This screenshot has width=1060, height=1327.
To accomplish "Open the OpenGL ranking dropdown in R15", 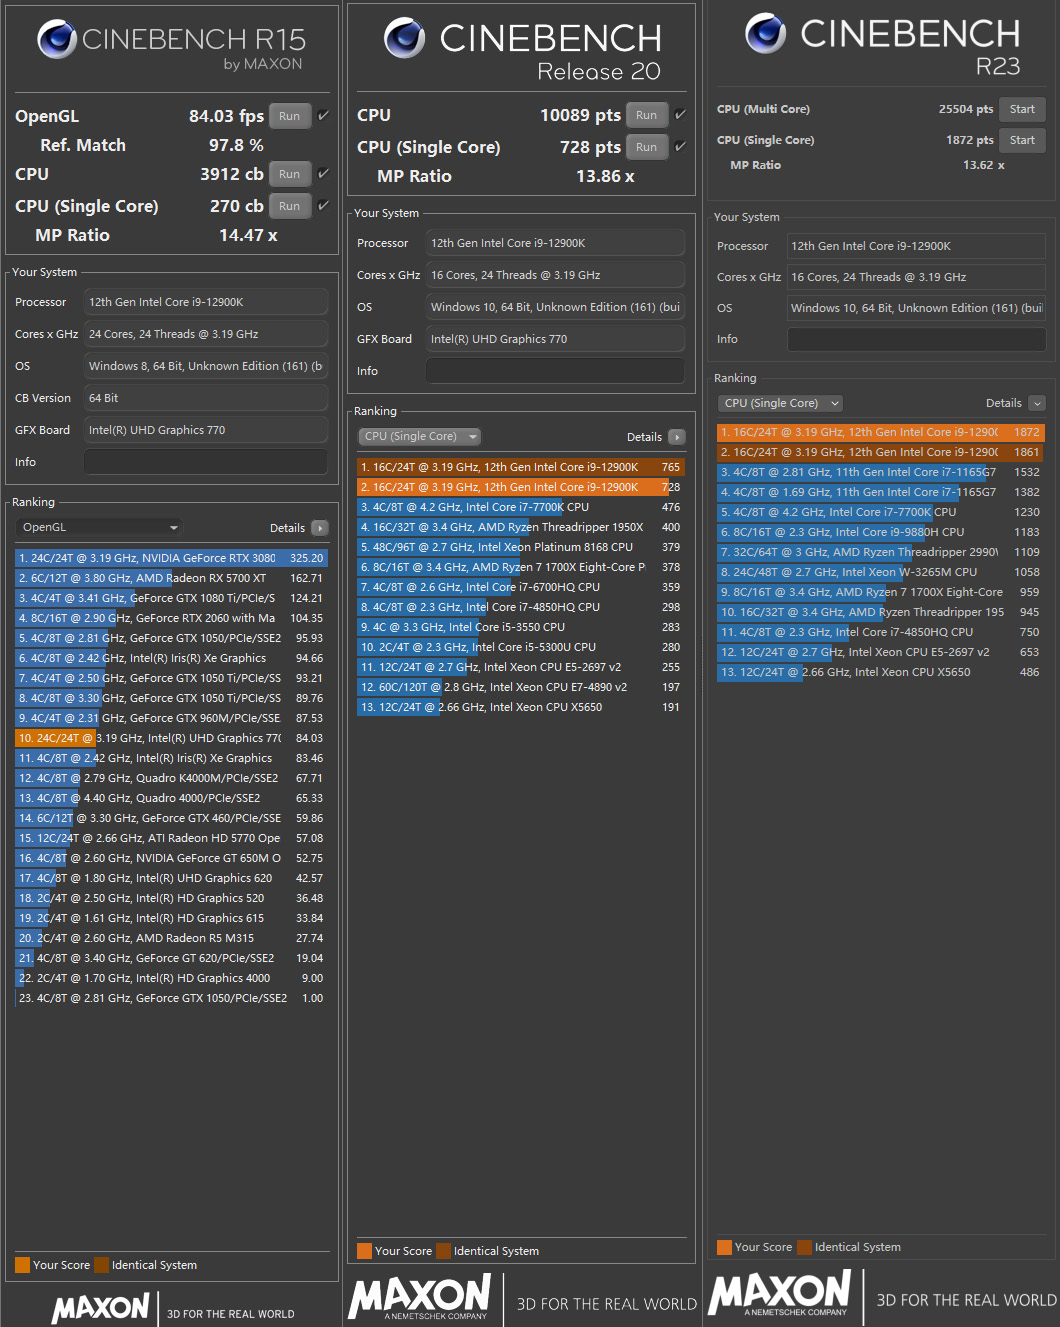I will [x=100, y=527].
